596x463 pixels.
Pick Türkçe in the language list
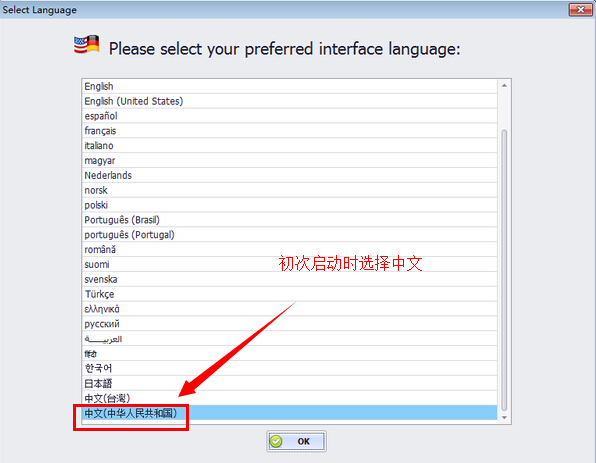[290, 294]
